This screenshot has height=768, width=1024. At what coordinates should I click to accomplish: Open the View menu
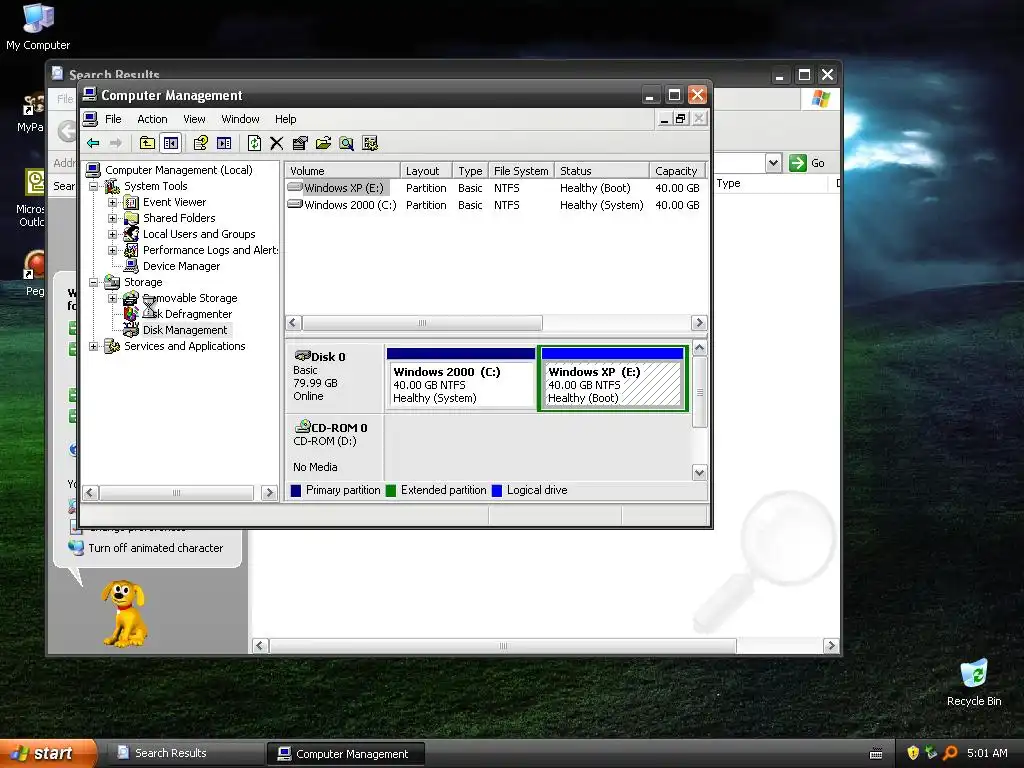(x=194, y=119)
